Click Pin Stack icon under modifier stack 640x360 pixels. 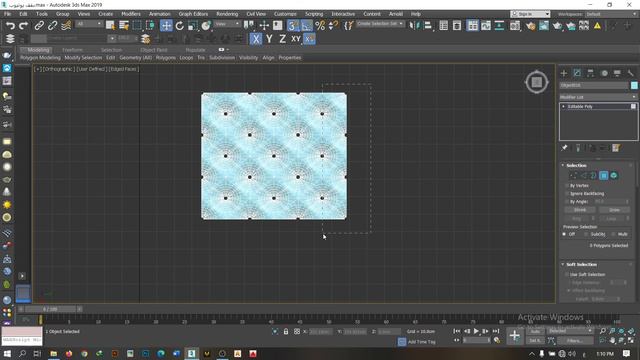coord(564,148)
